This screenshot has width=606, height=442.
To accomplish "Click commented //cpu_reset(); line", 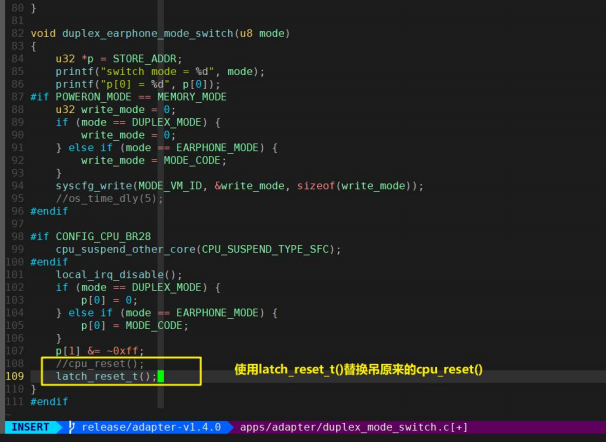I will (100, 364).
